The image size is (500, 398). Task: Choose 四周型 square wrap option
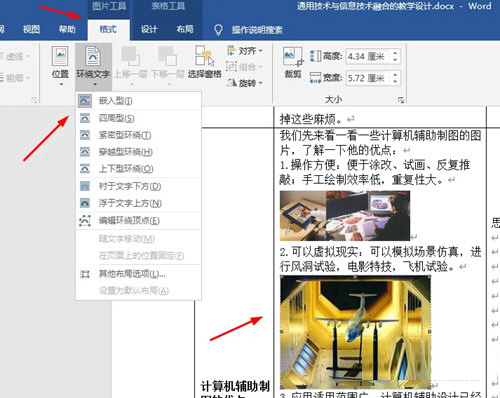(139, 118)
